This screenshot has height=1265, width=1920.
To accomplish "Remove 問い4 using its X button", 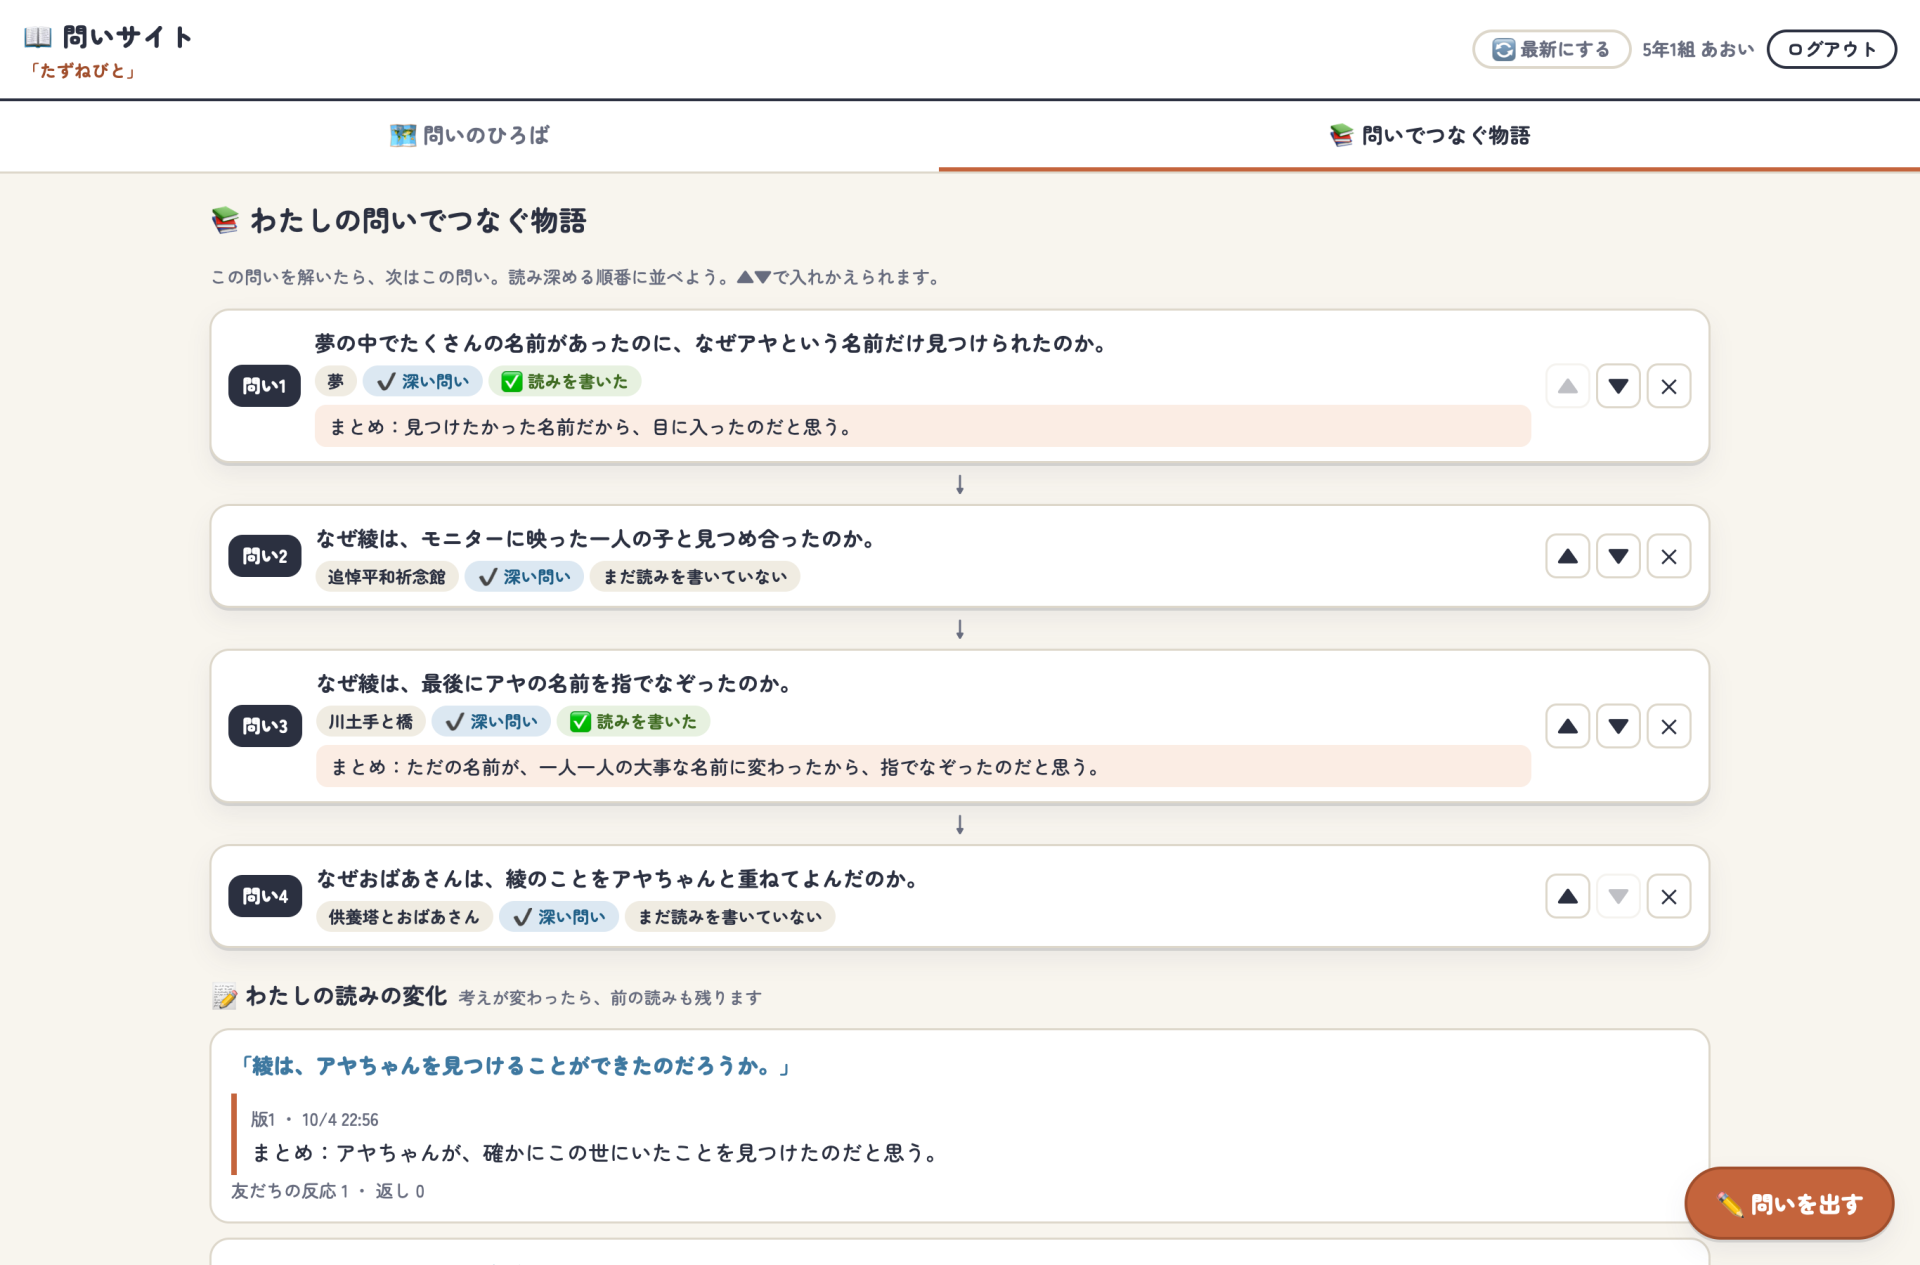I will pos(1669,896).
